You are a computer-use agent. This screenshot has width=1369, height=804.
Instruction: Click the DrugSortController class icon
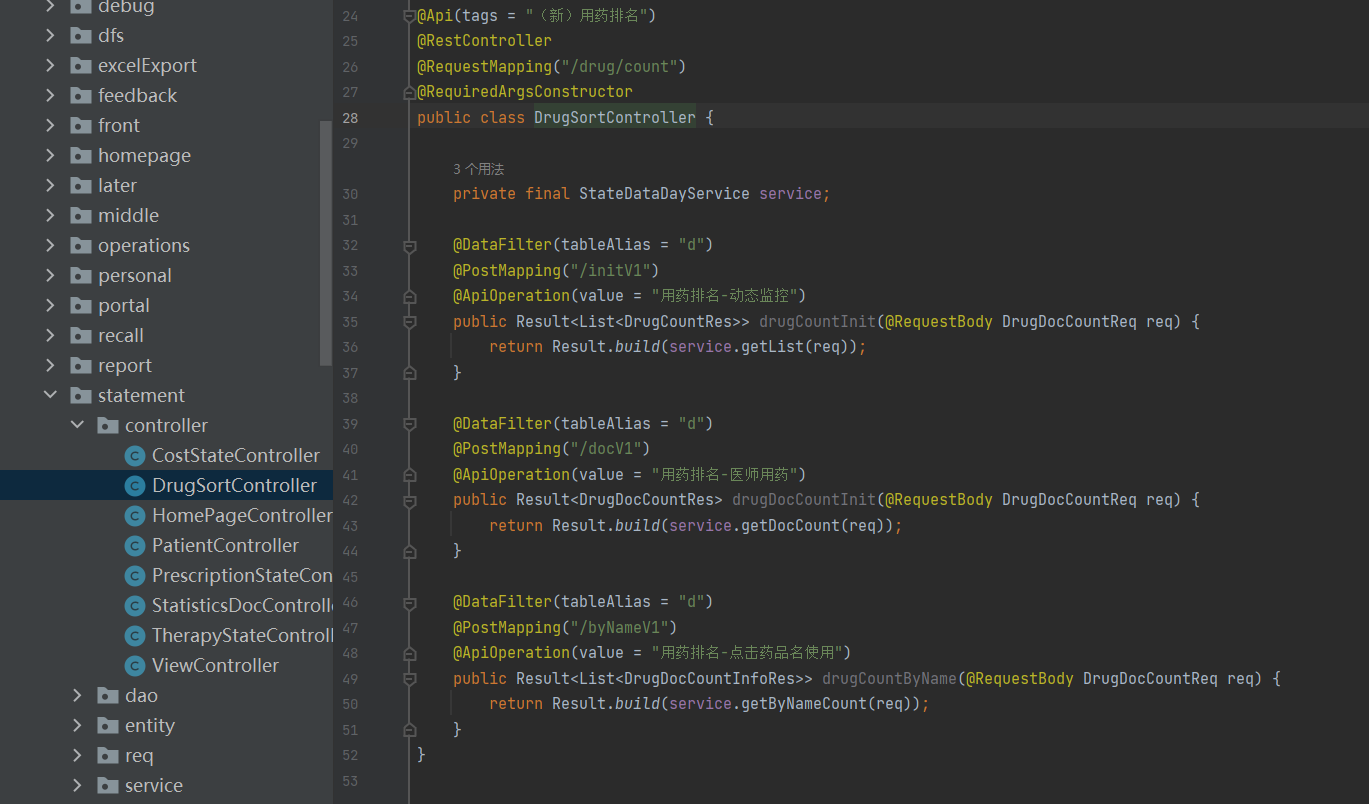[135, 486]
